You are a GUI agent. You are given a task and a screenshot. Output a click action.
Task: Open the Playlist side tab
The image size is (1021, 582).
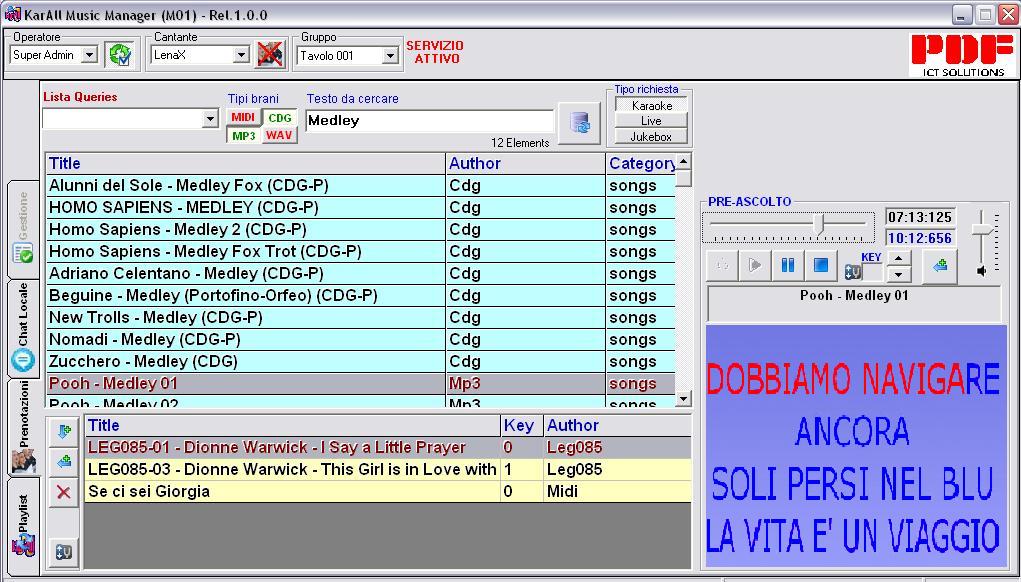[23, 525]
